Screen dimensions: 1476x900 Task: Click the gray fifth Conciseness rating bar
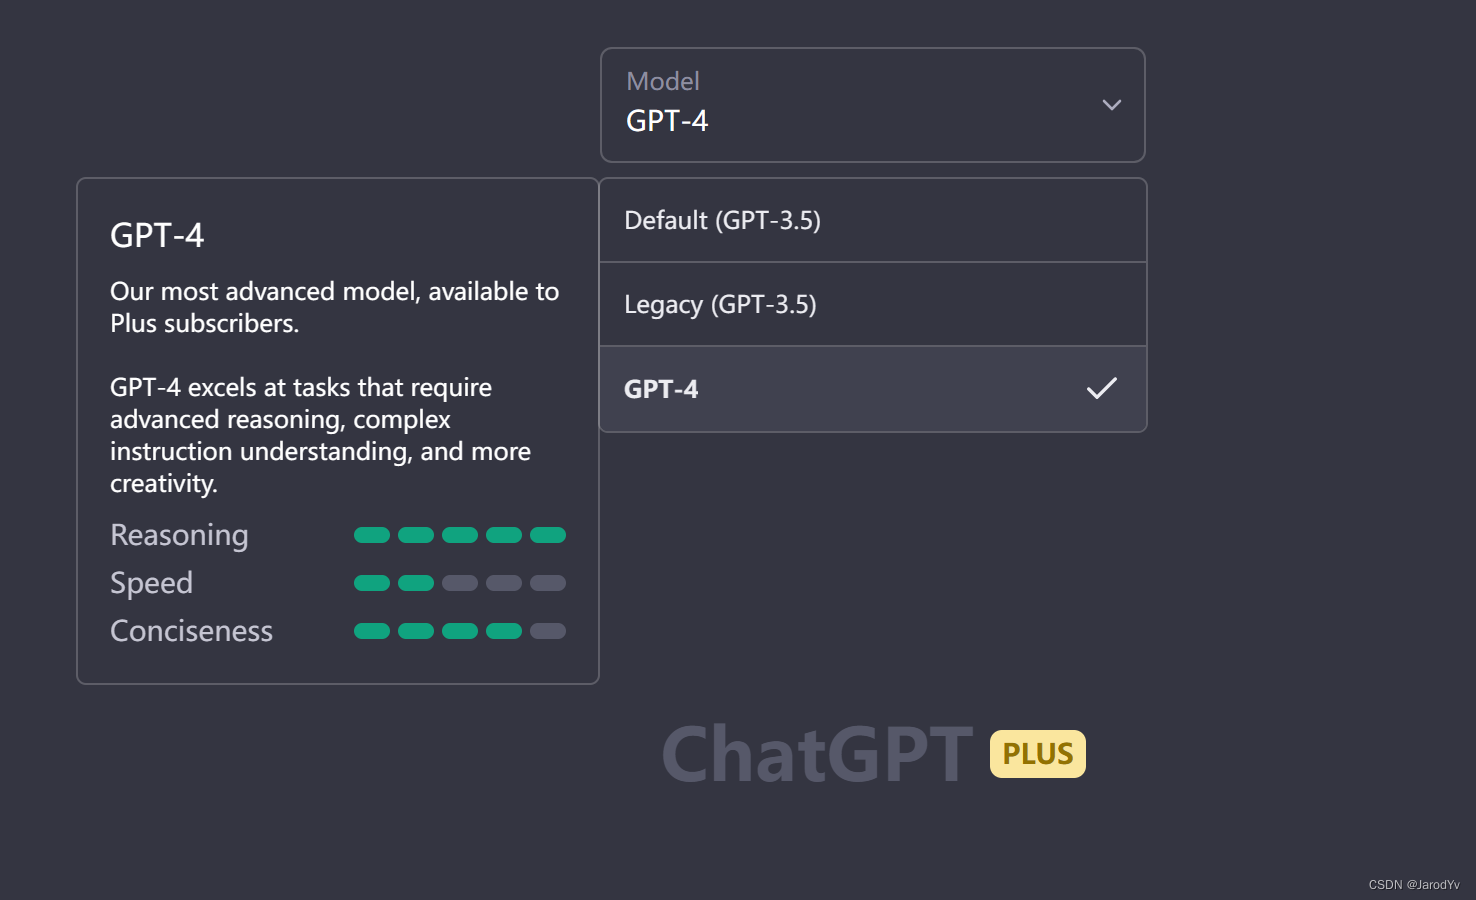tap(548, 631)
